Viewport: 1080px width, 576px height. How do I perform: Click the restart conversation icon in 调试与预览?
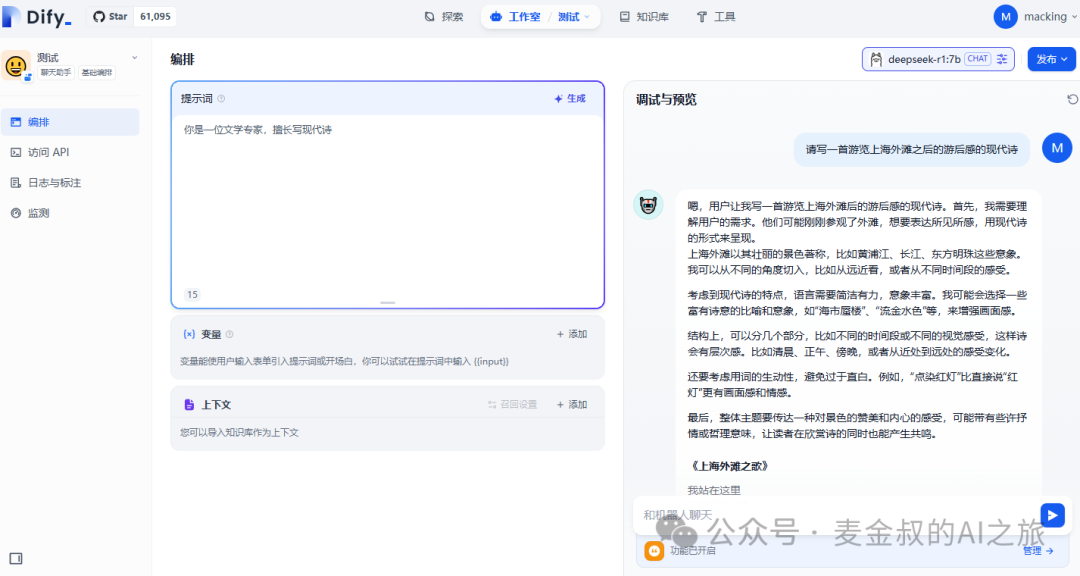tap(1072, 99)
